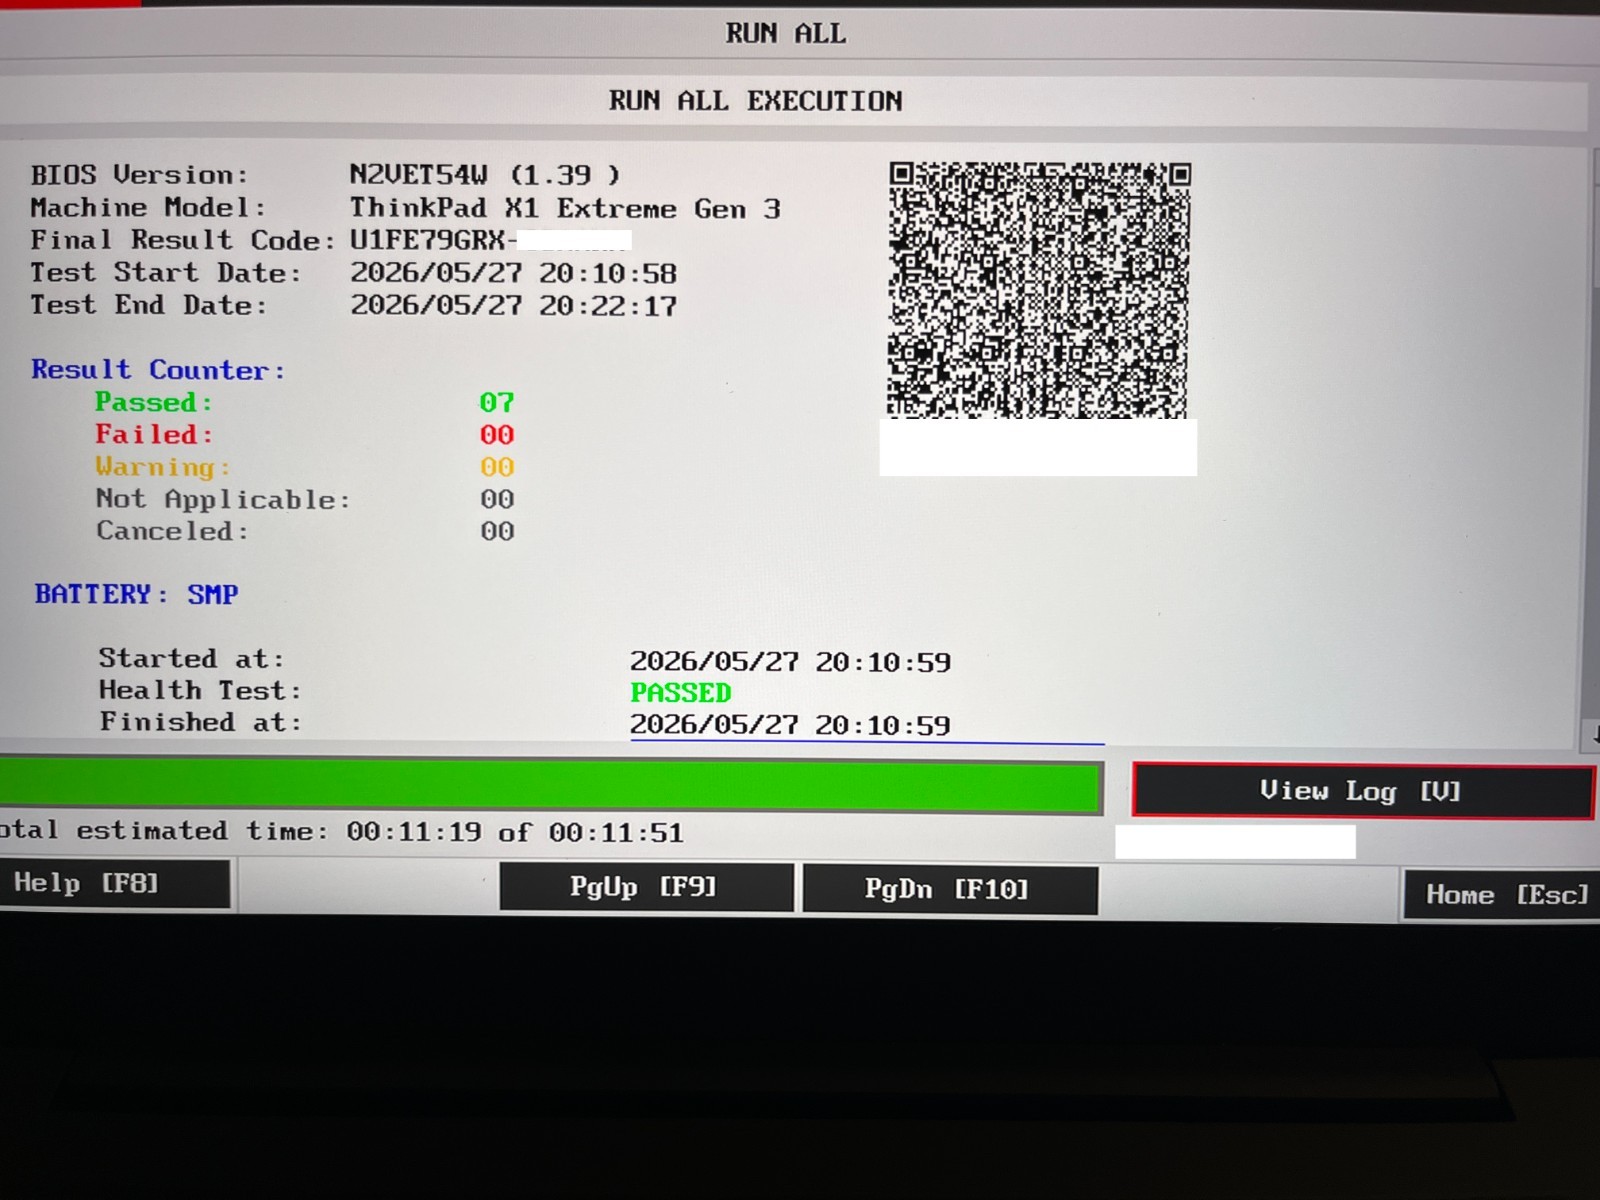Image resolution: width=1600 pixels, height=1200 pixels.
Task: Click the Canceled label
Action: [x=172, y=531]
